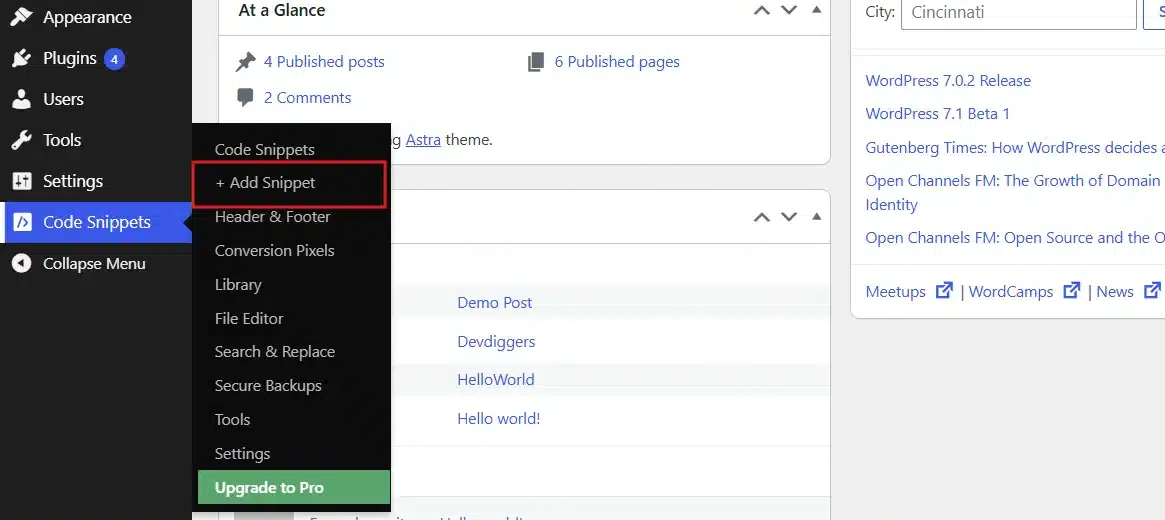
Task: Open WordPress 7.0.2 Release news link
Action: pos(948,80)
